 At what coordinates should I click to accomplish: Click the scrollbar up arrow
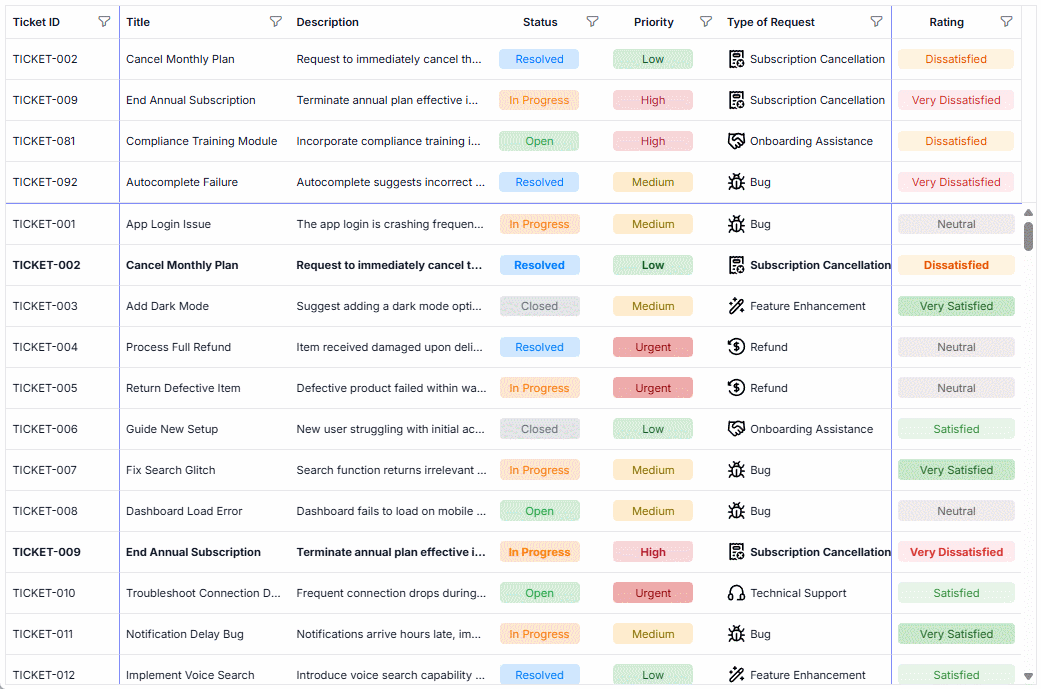tap(1029, 212)
